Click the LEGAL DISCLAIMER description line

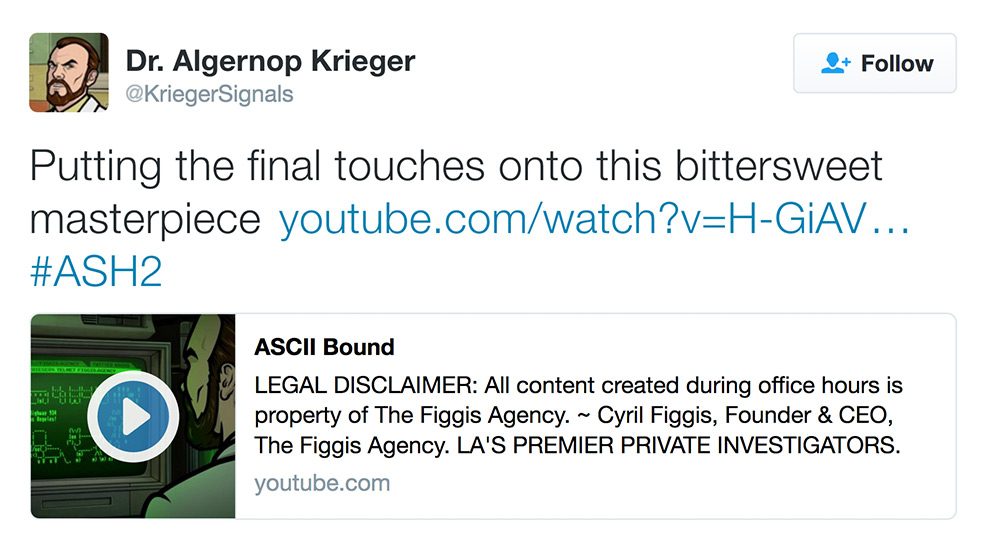tap(578, 385)
